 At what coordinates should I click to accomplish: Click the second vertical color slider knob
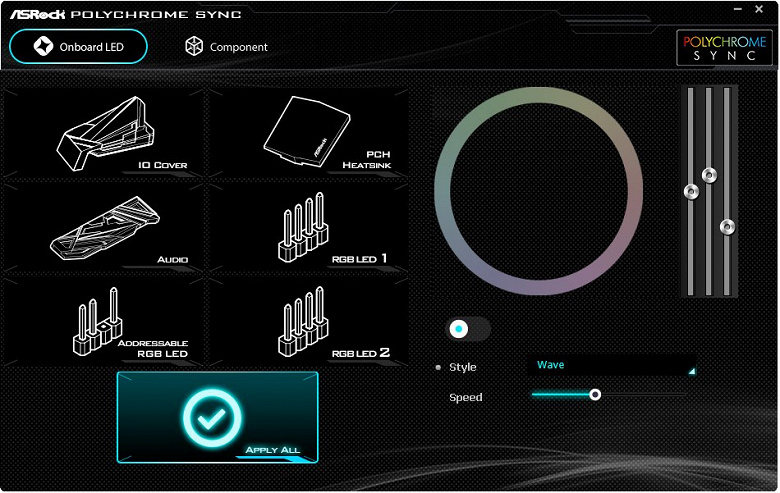tap(709, 175)
